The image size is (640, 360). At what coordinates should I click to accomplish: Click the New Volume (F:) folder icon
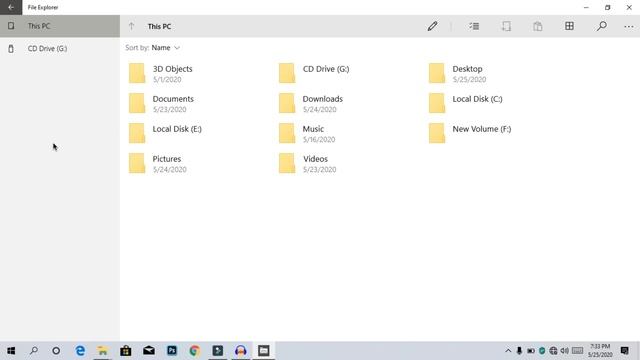coord(437,133)
